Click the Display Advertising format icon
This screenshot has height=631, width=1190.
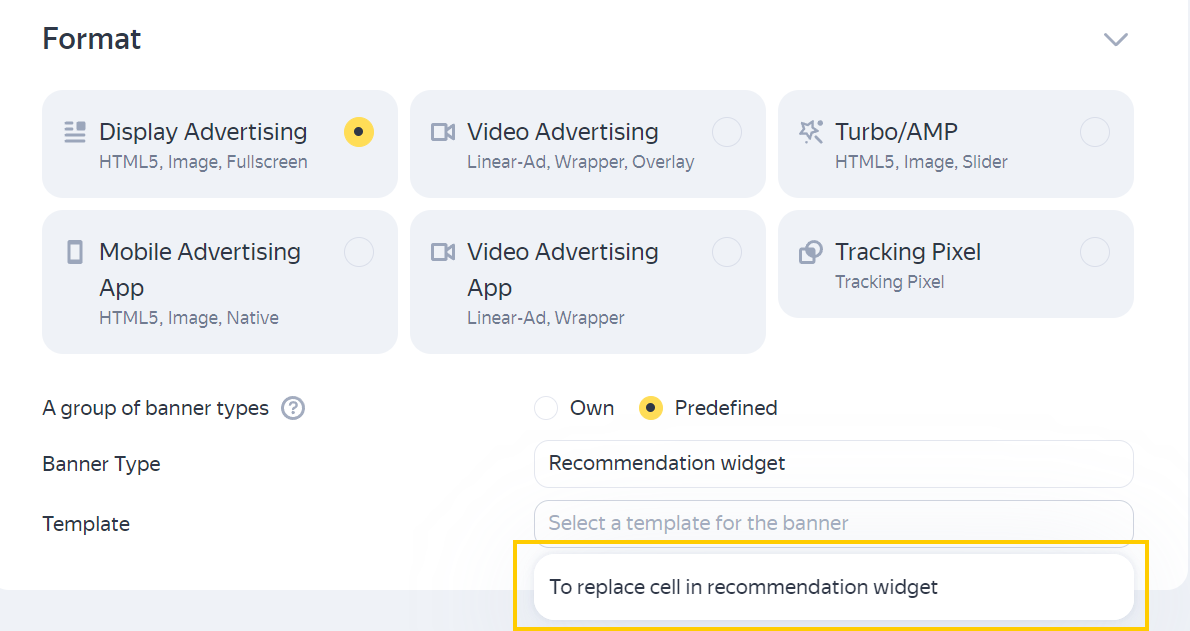click(75, 132)
